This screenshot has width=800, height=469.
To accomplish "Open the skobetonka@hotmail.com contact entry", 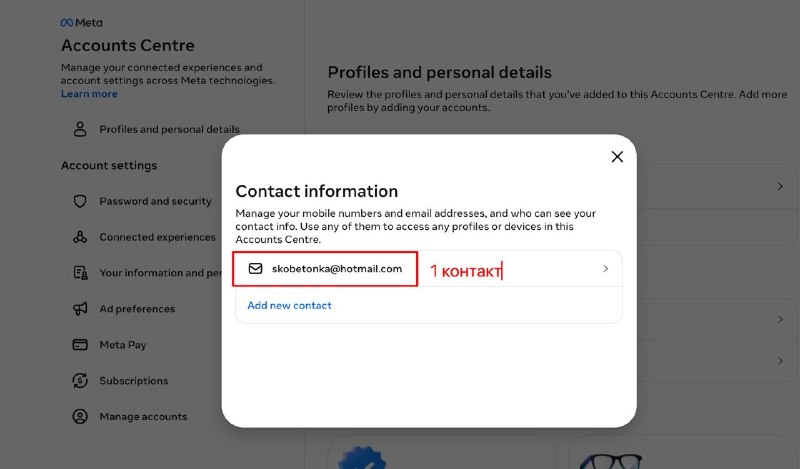I will (429, 268).
